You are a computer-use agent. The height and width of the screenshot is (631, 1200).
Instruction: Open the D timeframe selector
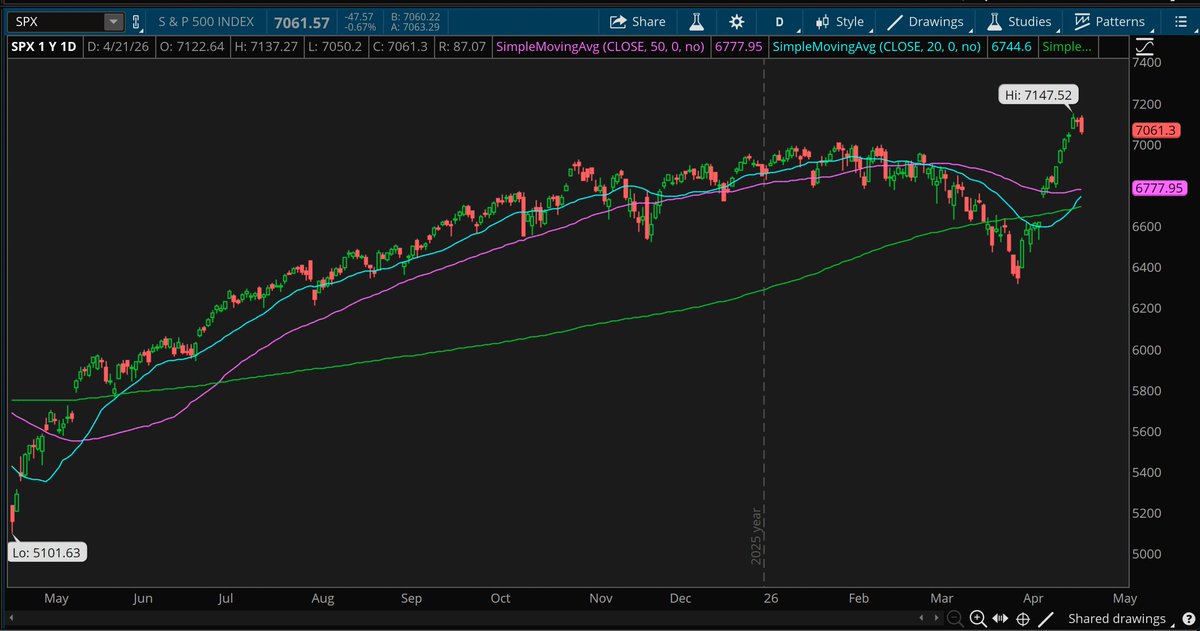[x=779, y=21]
